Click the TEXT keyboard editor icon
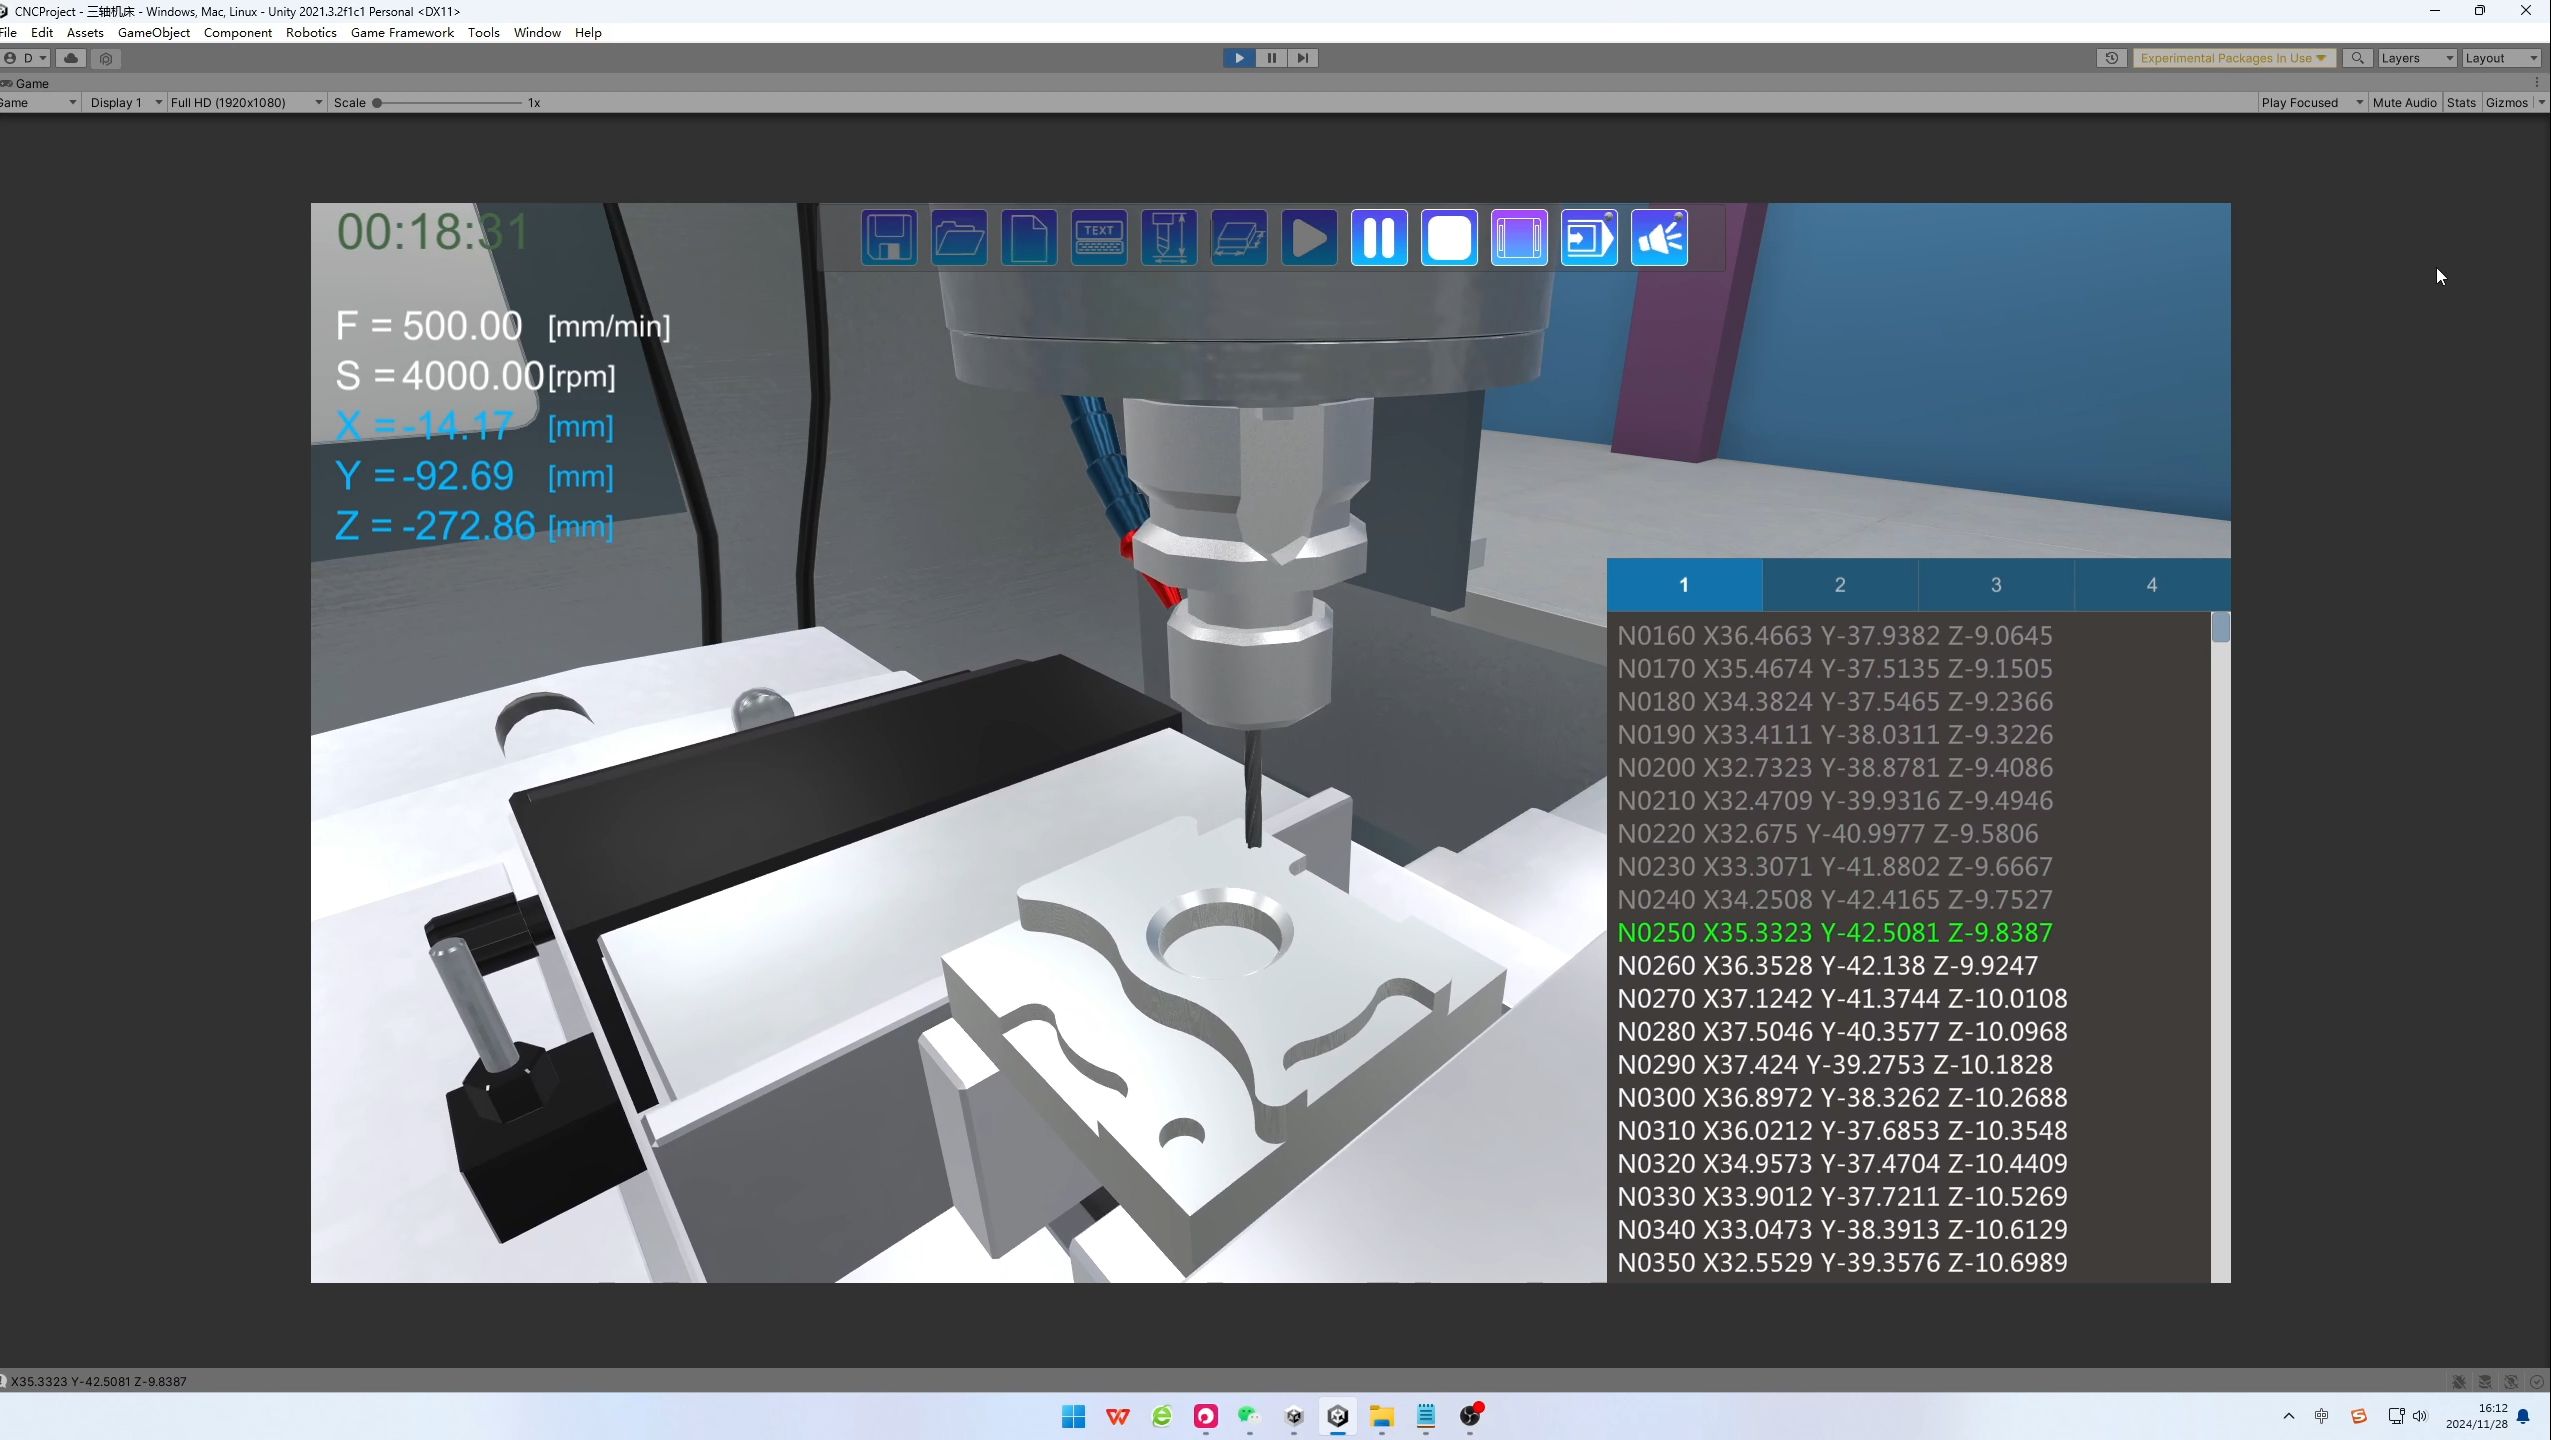 pos(1098,238)
